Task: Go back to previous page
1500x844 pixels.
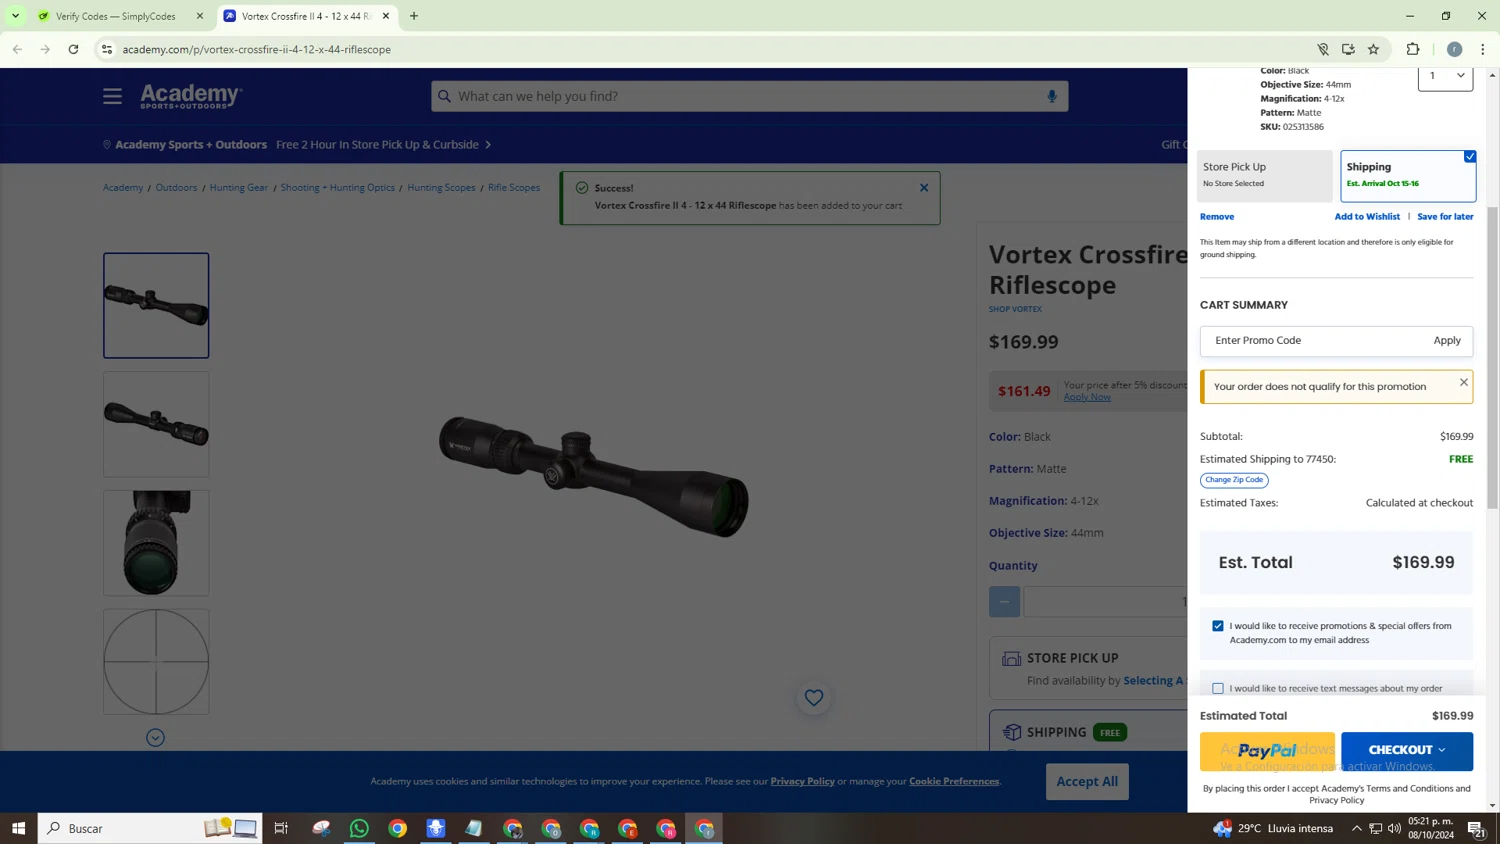Action: (17, 49)
